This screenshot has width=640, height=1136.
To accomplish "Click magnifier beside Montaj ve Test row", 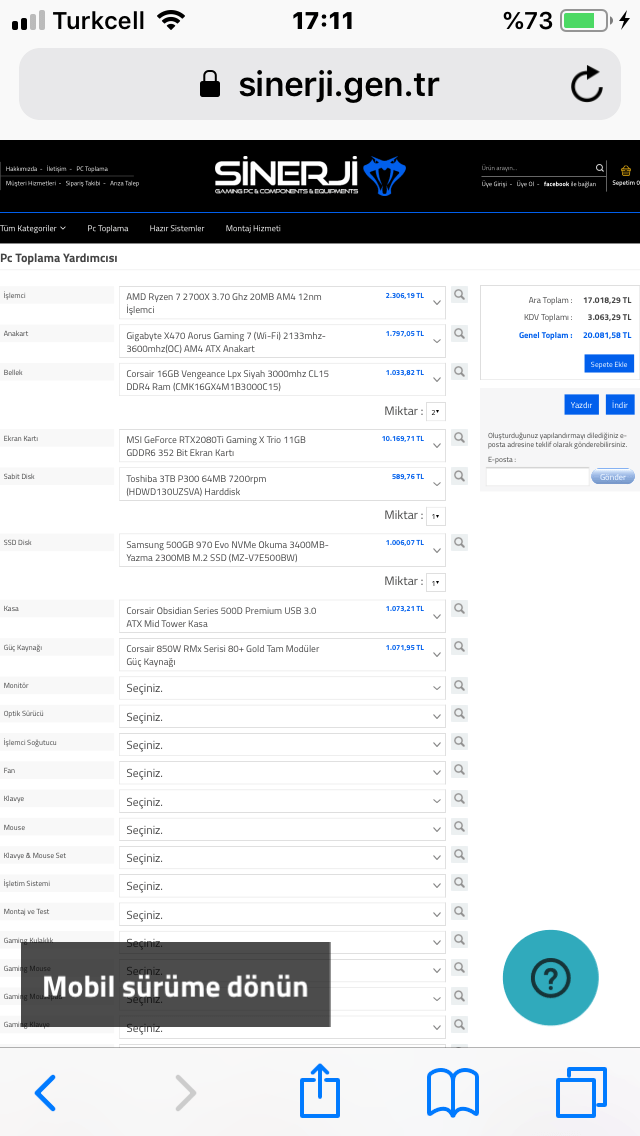I will (459, 911).
